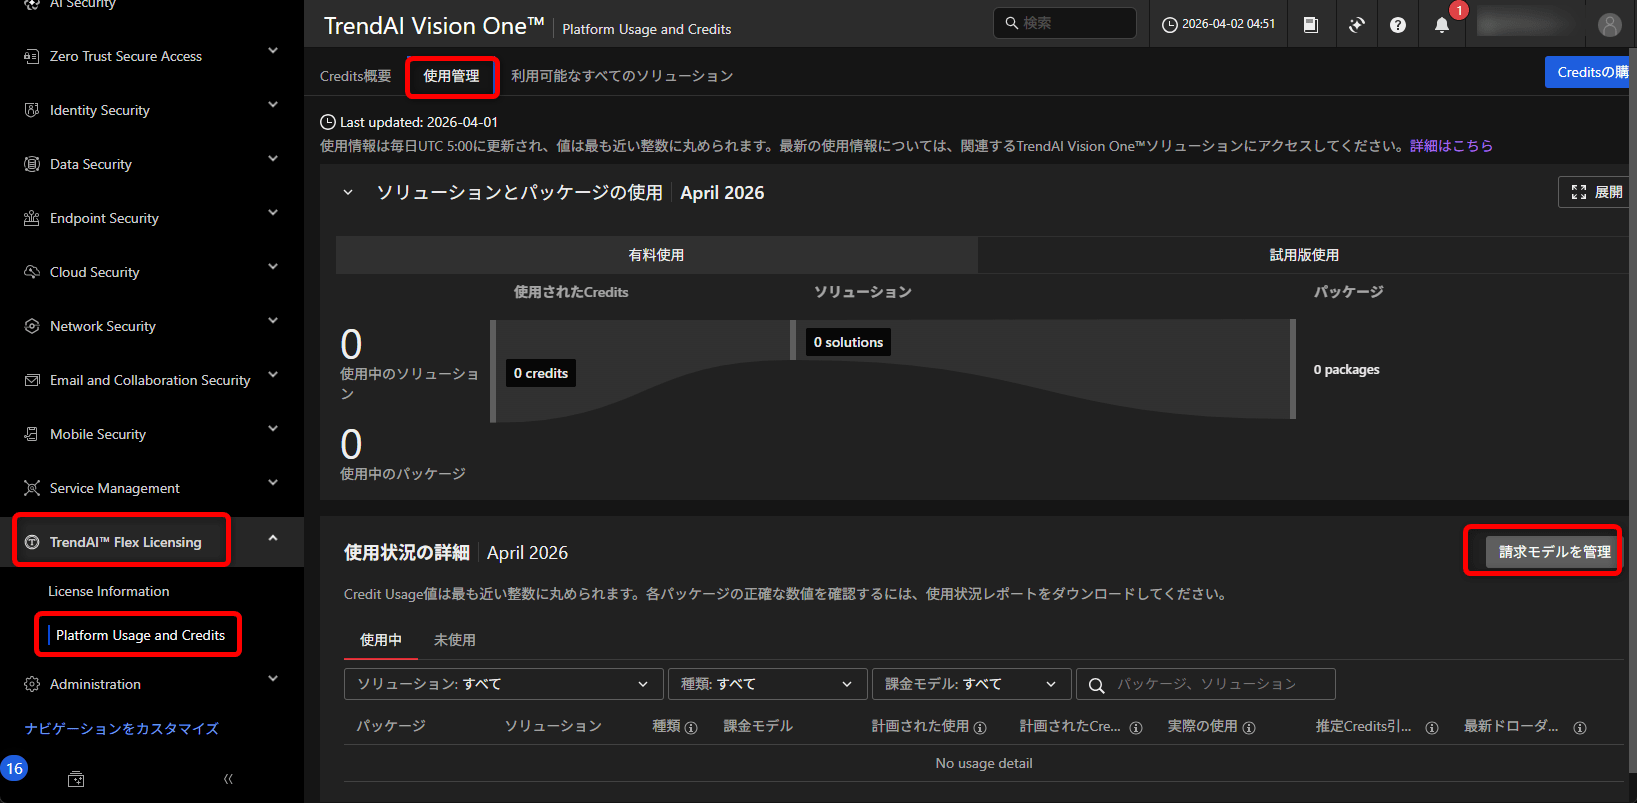
Task: Click the 請求モデルを管理 button
Action: coord(1554,552)
